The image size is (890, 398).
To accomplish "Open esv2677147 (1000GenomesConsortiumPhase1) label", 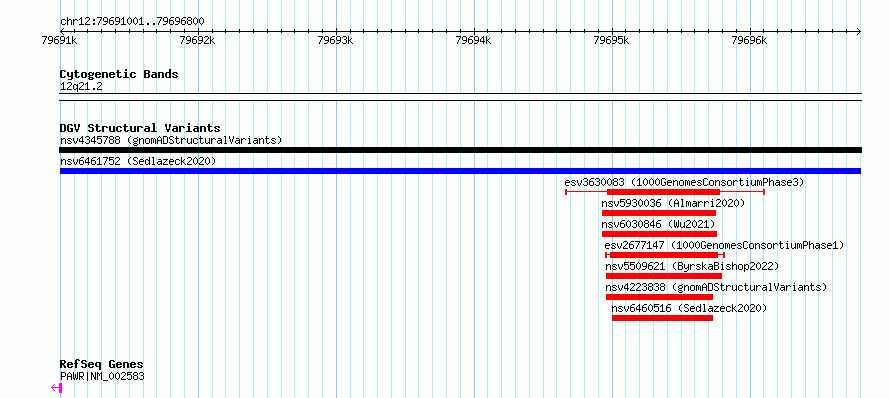I will pyautogui.click(x=725, y=245).
